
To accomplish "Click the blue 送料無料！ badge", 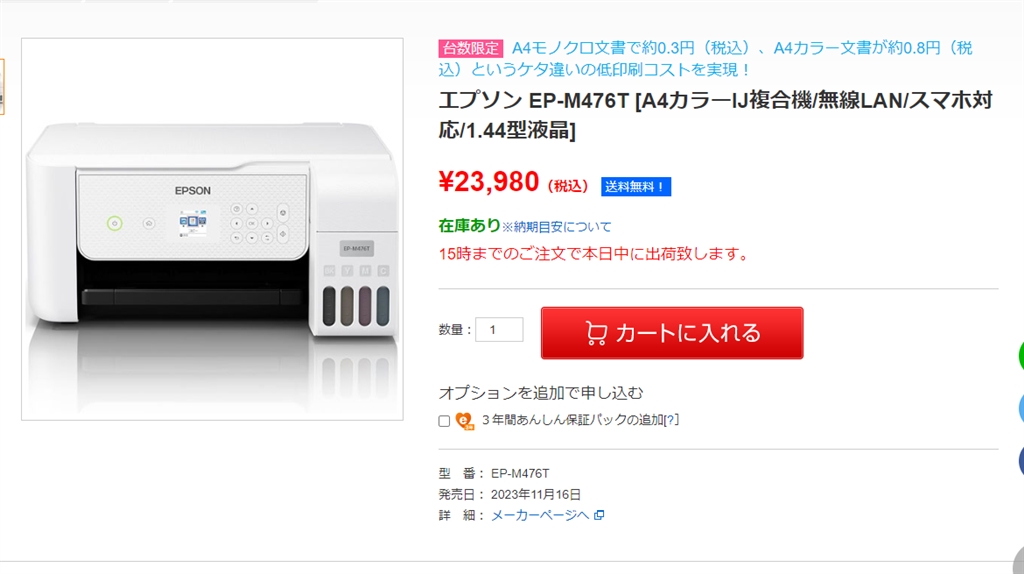I will click(635, 187).
